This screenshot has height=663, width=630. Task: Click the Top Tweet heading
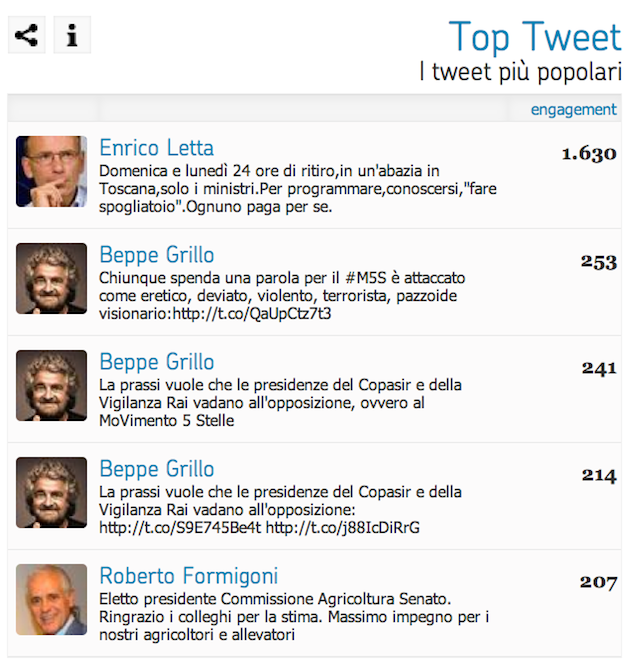click(x=535, y=37)
